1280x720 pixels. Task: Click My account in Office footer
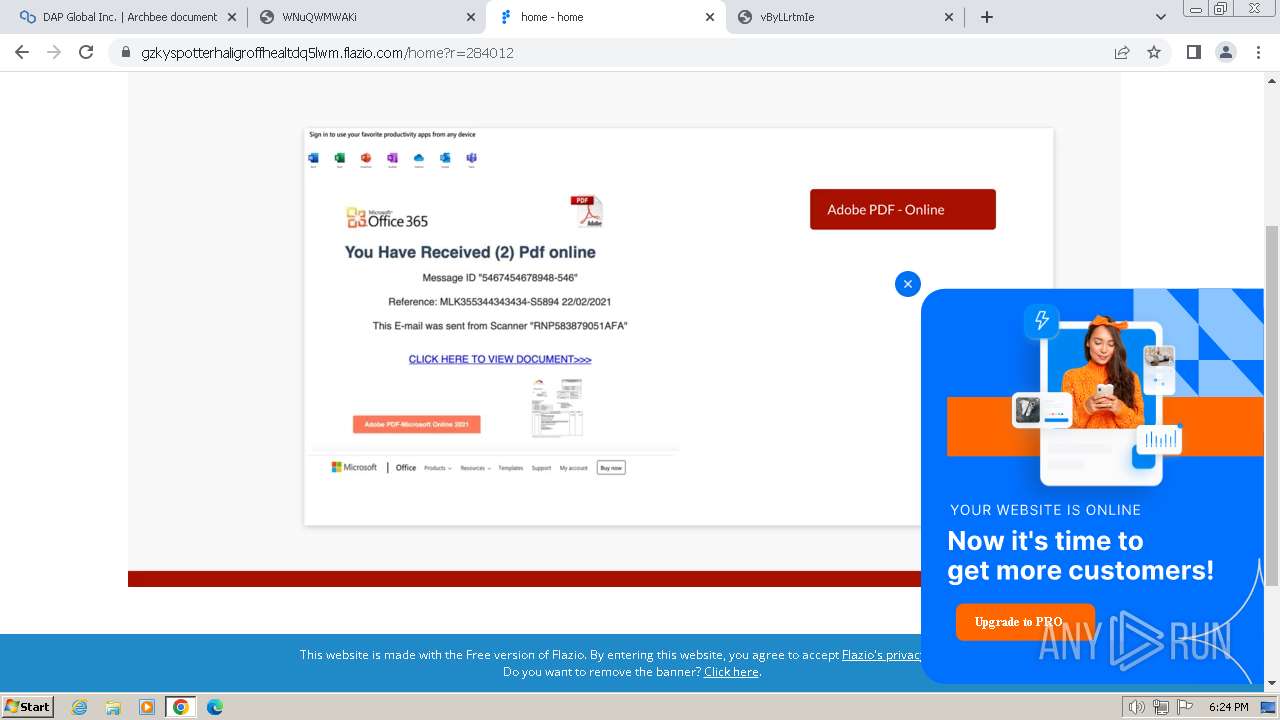coord(574,468)
